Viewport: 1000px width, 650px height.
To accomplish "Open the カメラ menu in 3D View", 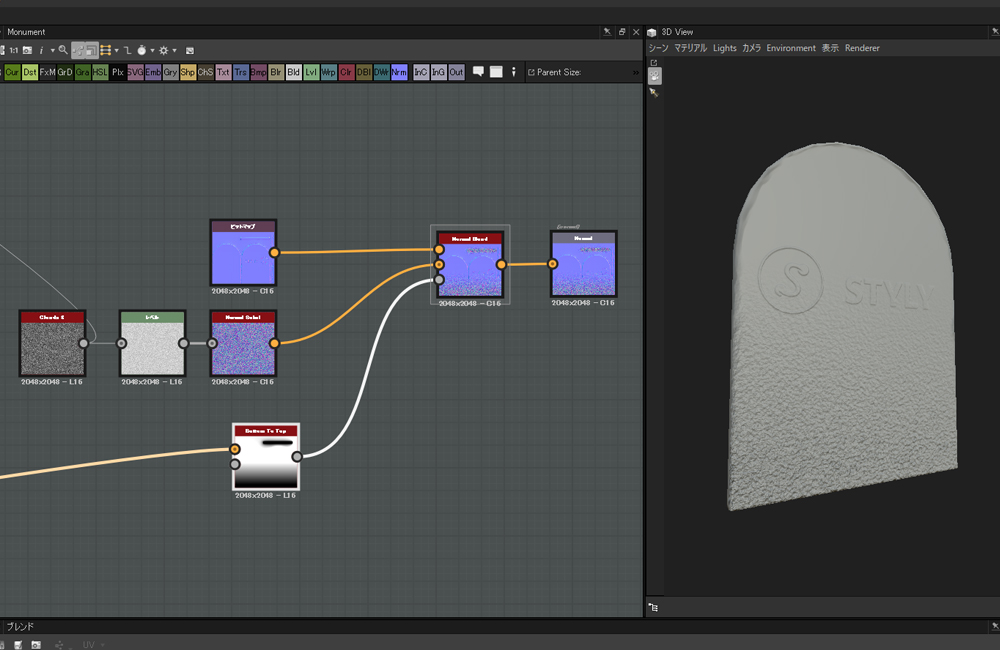I will (751, 48).
